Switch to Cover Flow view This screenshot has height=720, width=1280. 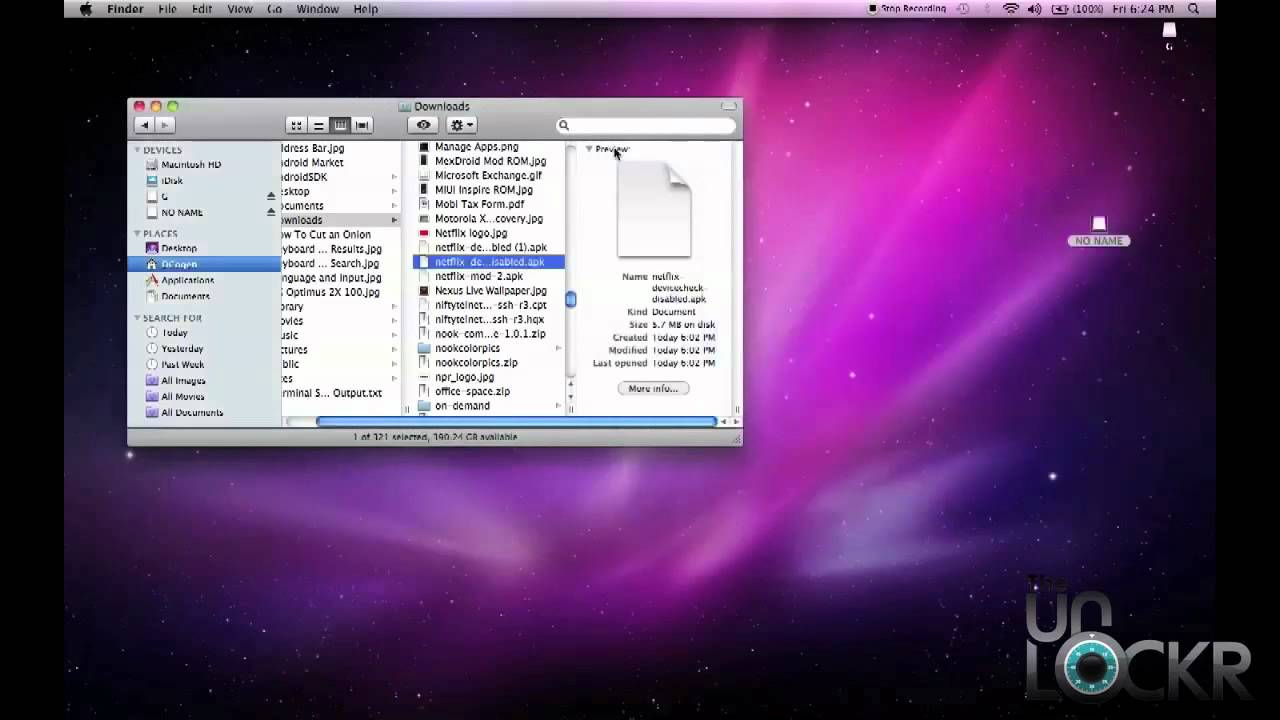(362, 125)
